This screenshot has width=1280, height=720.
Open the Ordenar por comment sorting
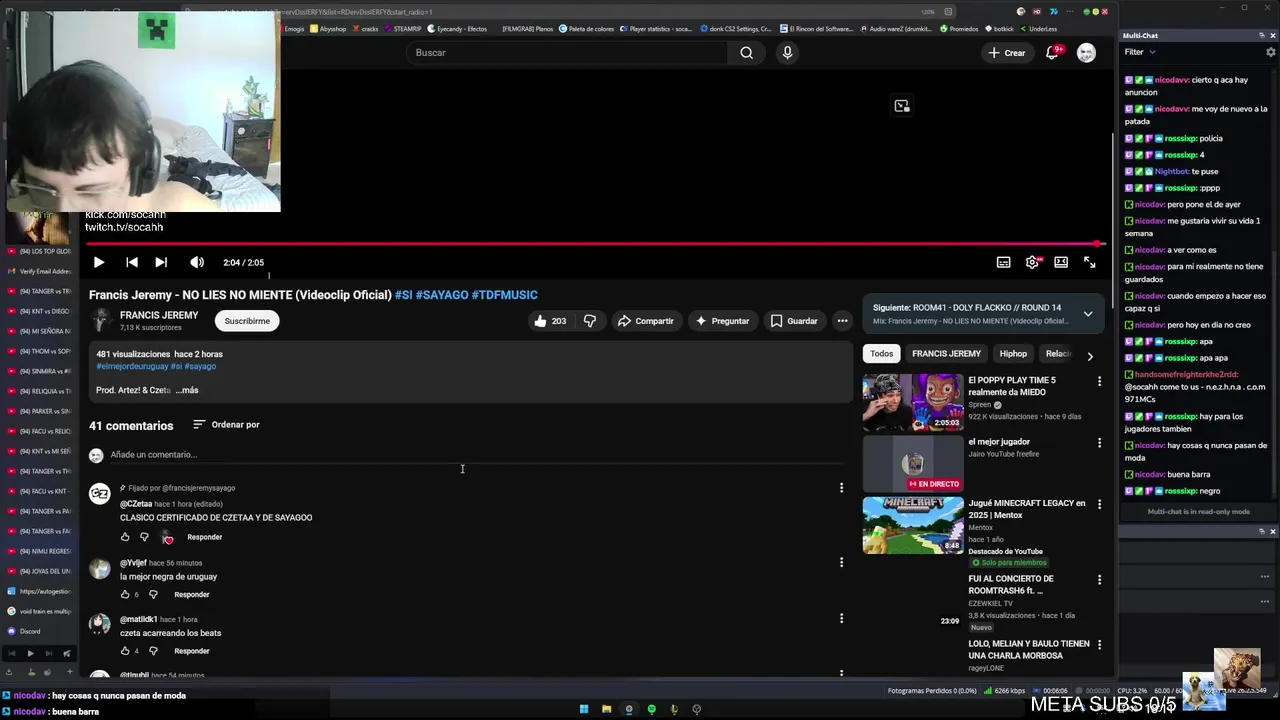(226, 425)
